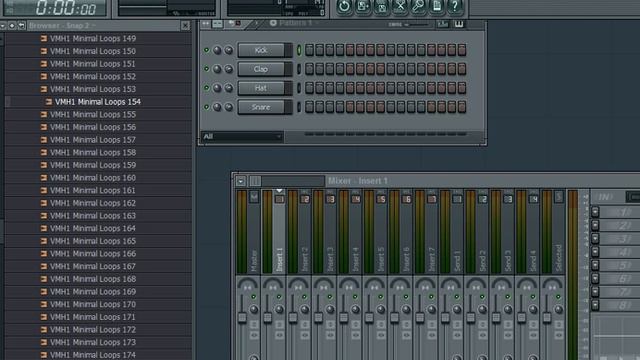Screen dimensions: 640x360
Task: Click the Snare channel pan knob
Action: [x=217, y=107]
